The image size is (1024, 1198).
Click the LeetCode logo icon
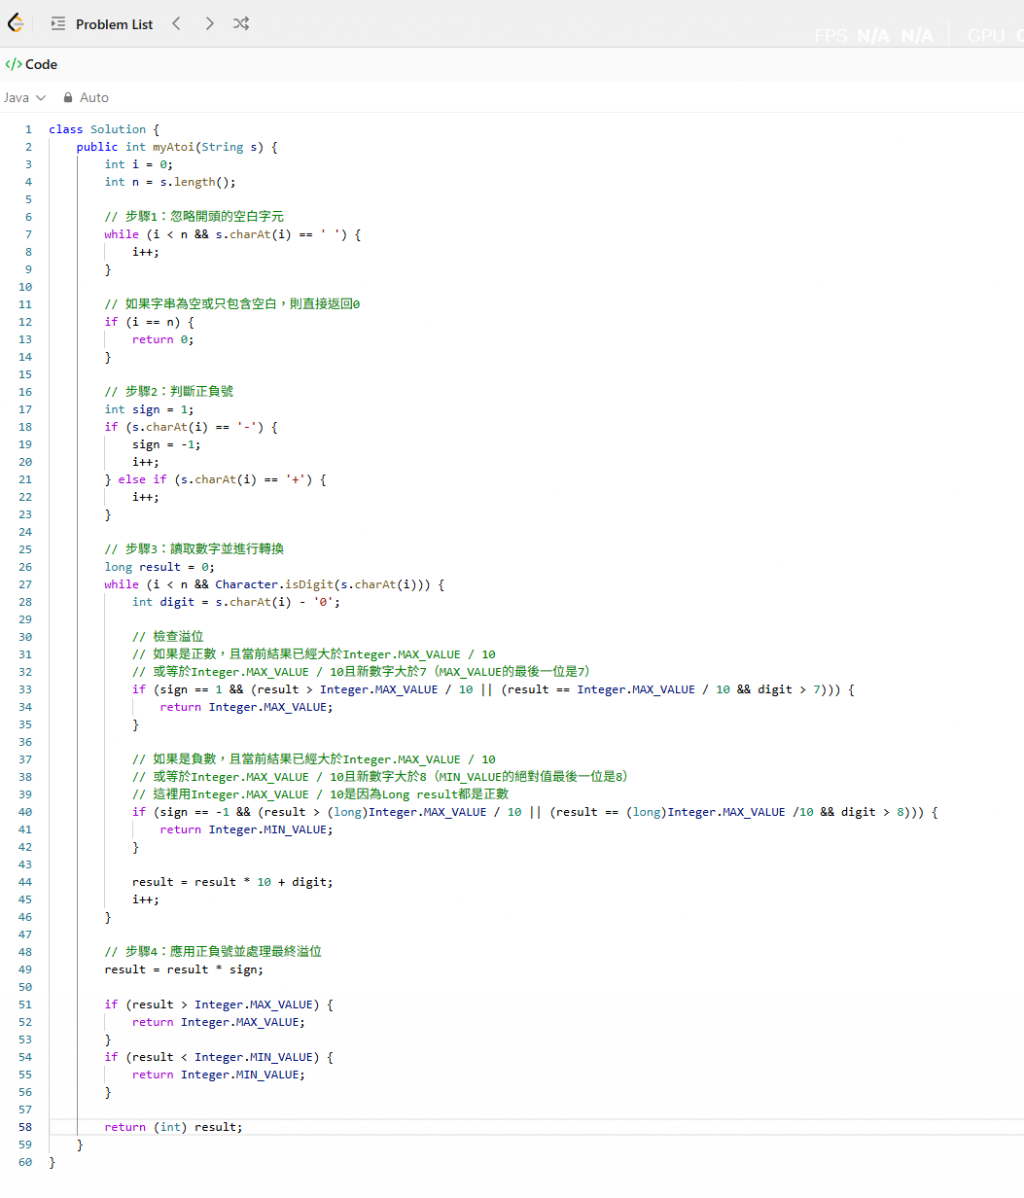click(x=15, y=24)
